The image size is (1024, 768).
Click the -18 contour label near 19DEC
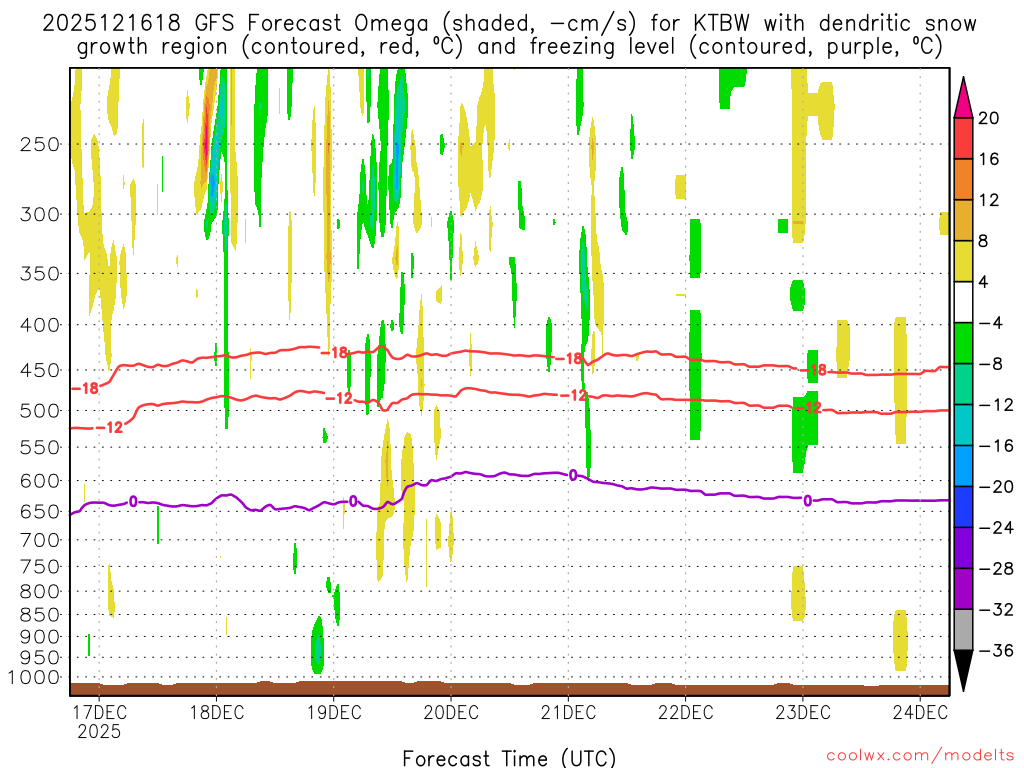(x=335, y=353)
